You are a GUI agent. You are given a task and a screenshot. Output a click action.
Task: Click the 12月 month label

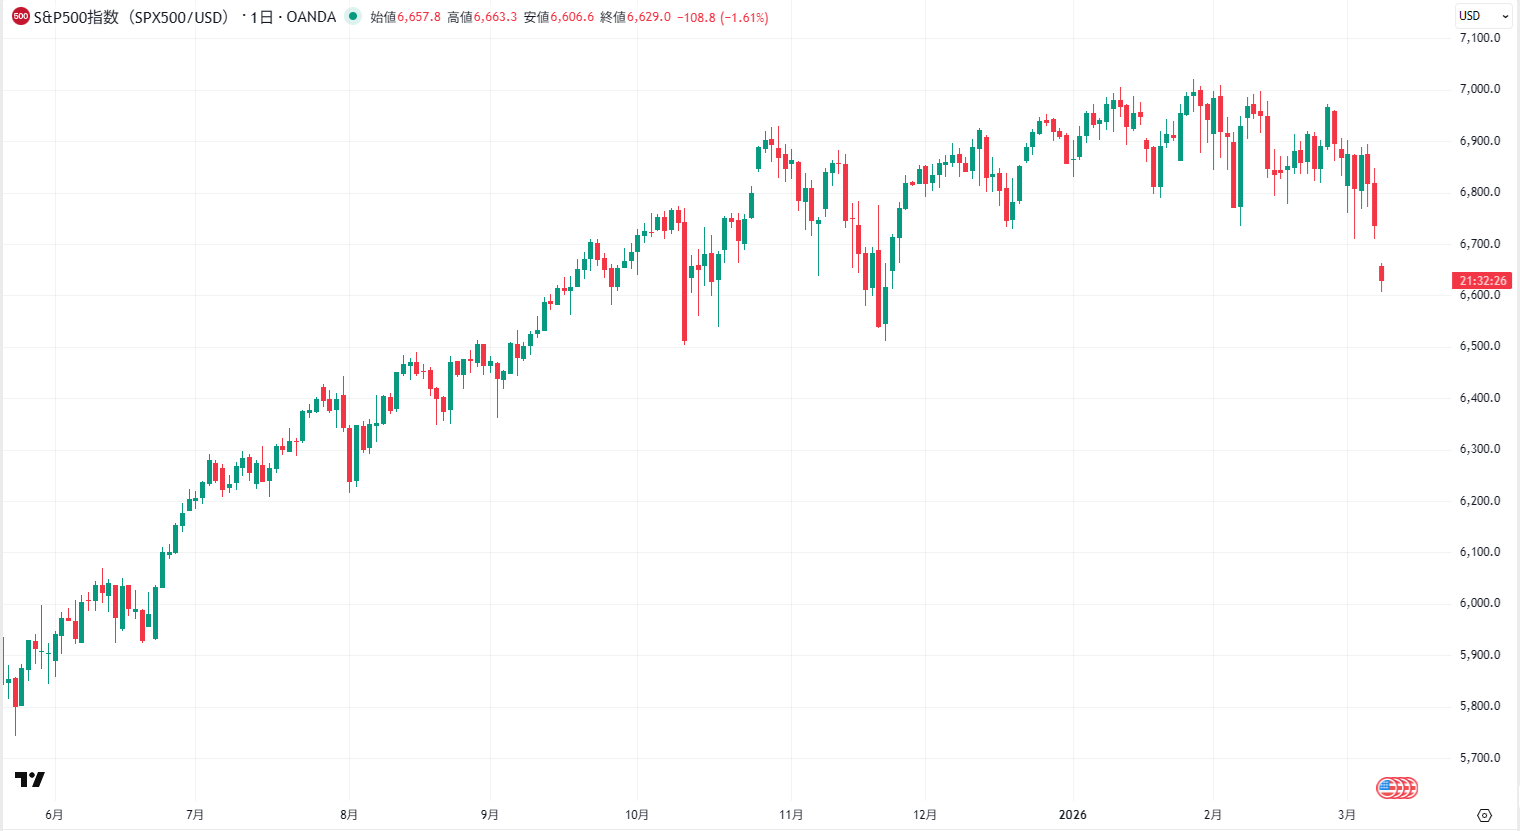coord(924,814)
